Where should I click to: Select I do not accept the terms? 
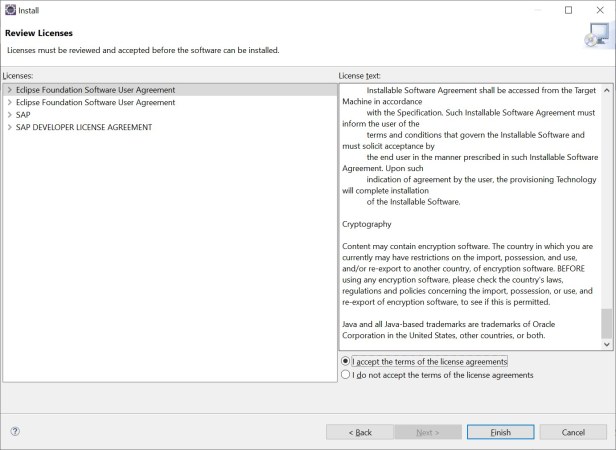(x=346, y=375)
